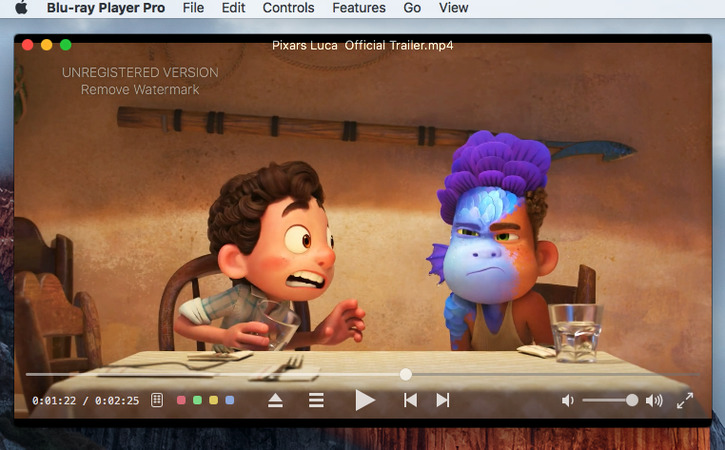
Task: Minimize the player window
Action: click(47, 45)
